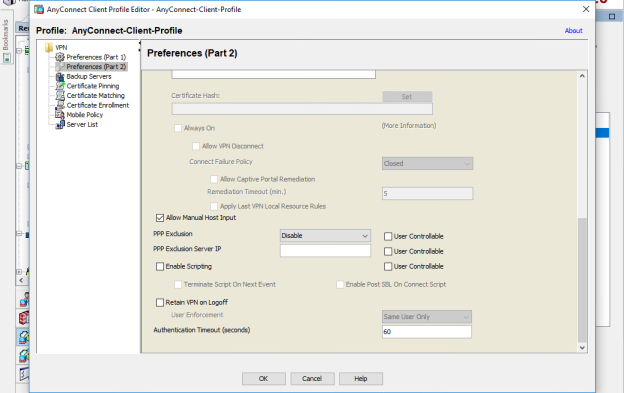
Task: Click the AnyConnect Profile Editor title bar icon
Action: [x=39, y=9]
